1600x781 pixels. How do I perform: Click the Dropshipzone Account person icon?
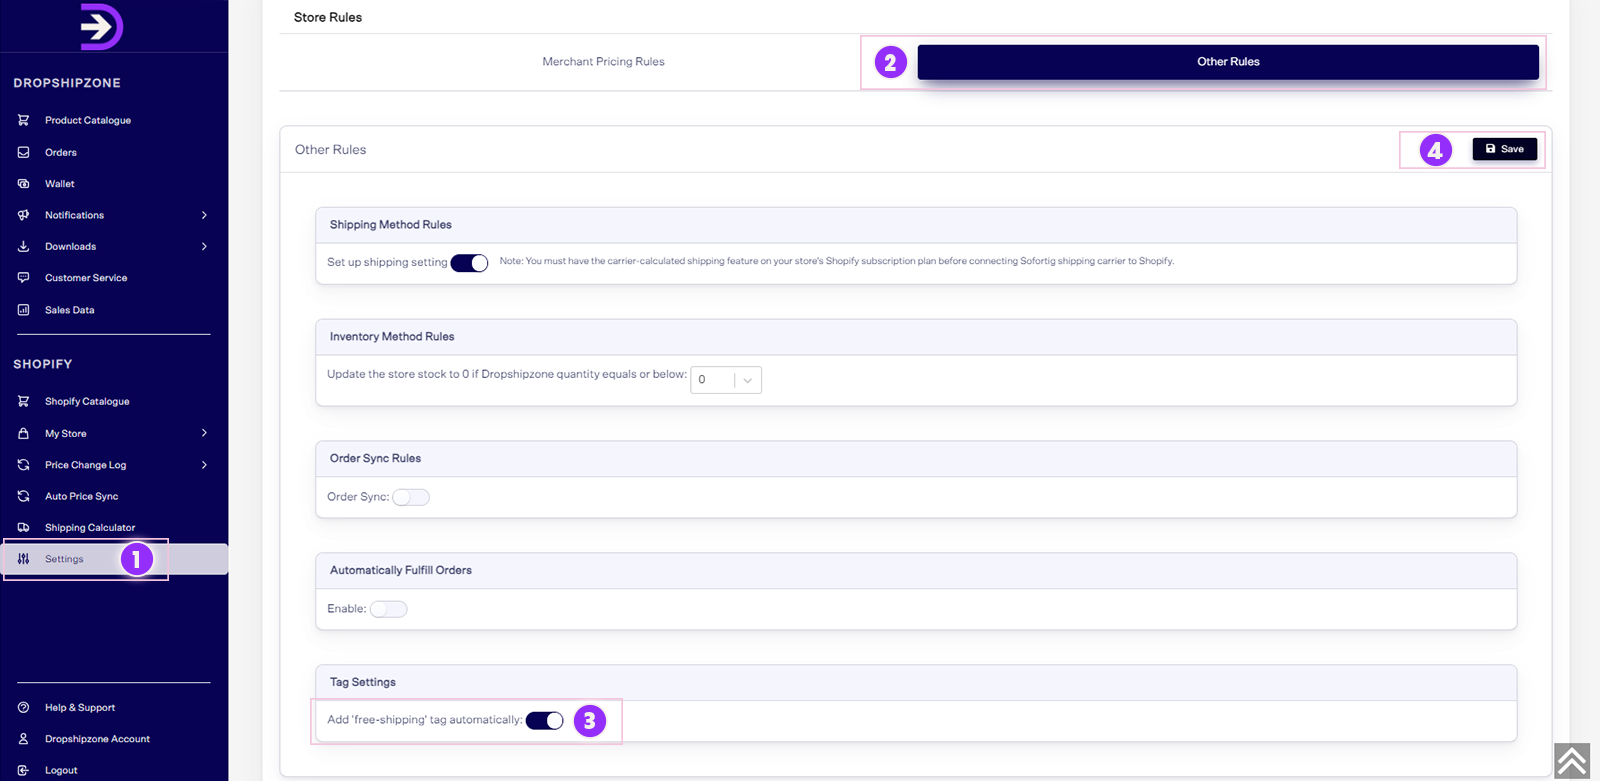click(x=23, y=739)
